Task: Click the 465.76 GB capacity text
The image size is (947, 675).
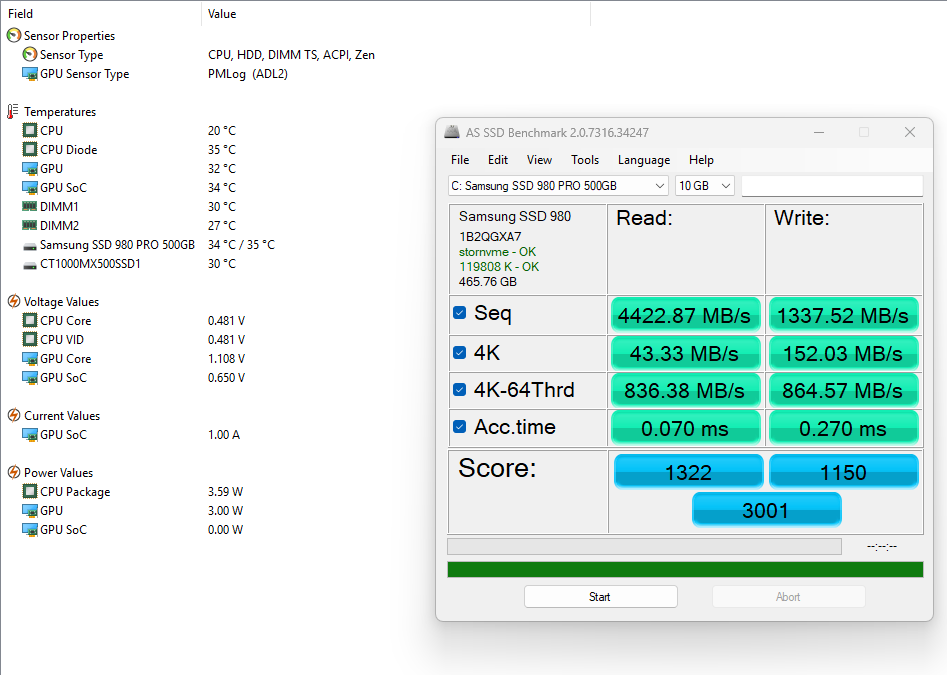Action: coord(488,282)
